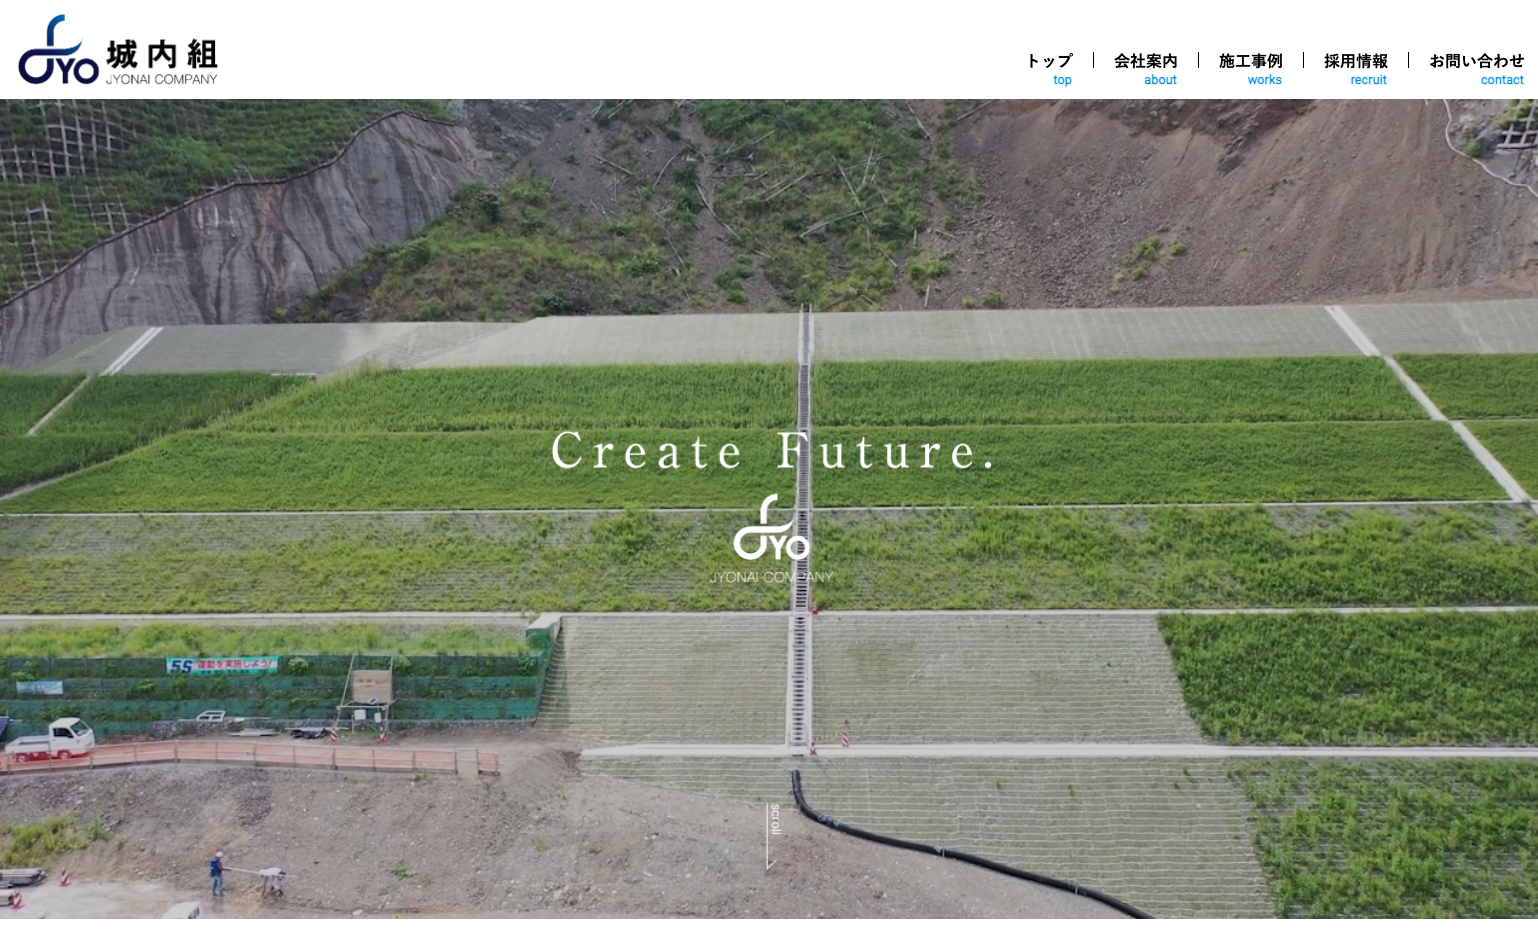Click the 5S banner sign in photo
The width and height of the screenshot is (1538, 939).
pyautogui.click(x=222, y=665)
